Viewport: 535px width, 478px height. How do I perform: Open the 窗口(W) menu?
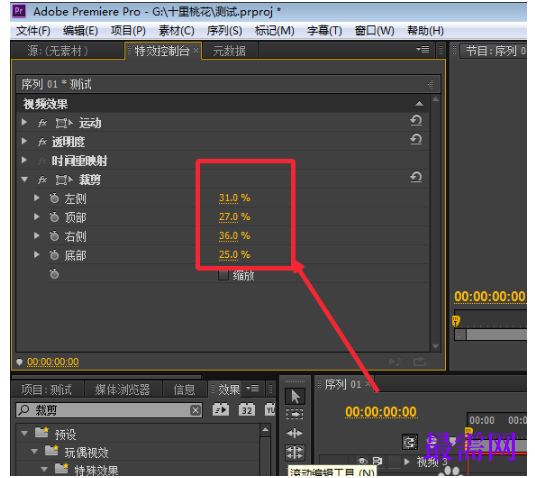374,31
